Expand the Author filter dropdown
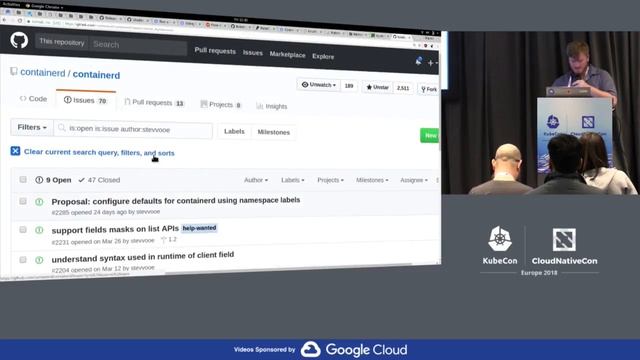 tap(256, 180)
